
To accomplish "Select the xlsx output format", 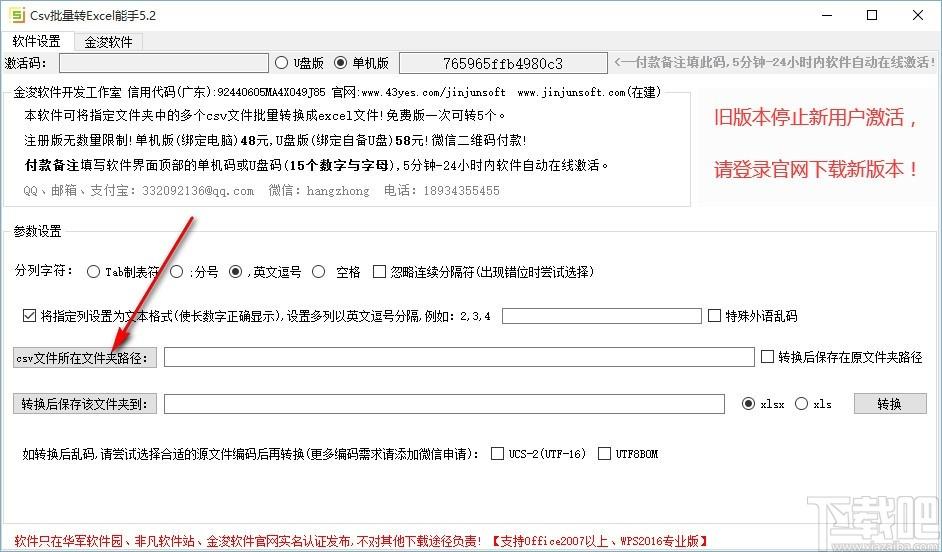I will [748, 404].
